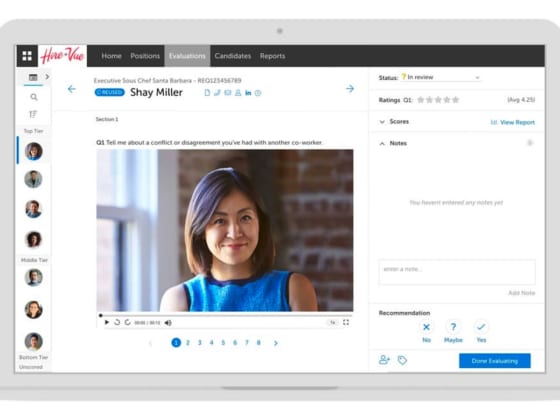Click the Reused badge next to Shay Miller

109,92
